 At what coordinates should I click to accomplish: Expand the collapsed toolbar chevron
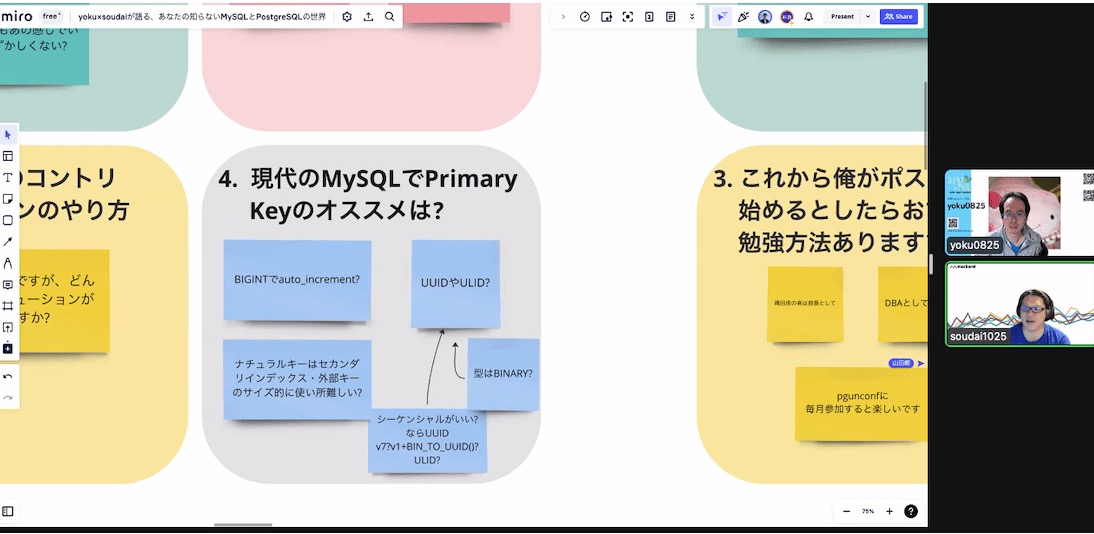(x=563, y=17)
